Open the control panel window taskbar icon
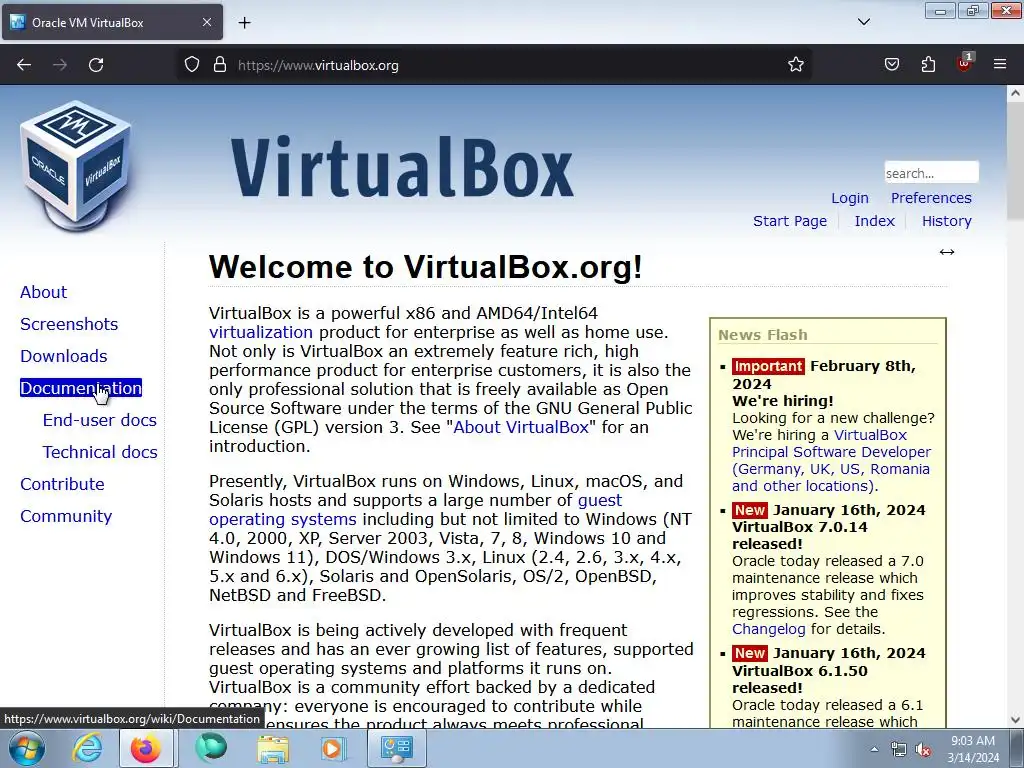This screenshot has width=1024, height=768. (396, 748)
